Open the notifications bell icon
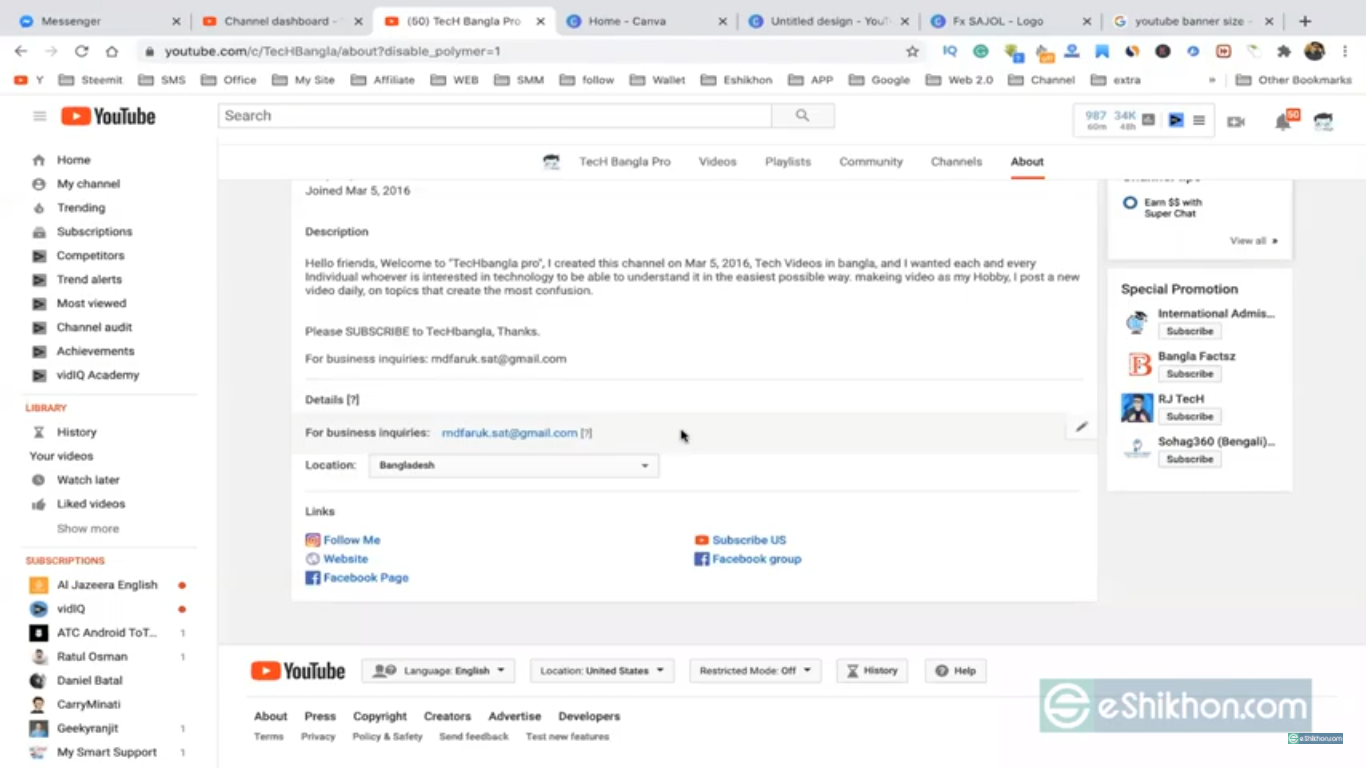1366x768 pixels. [x=1282, y=122]
